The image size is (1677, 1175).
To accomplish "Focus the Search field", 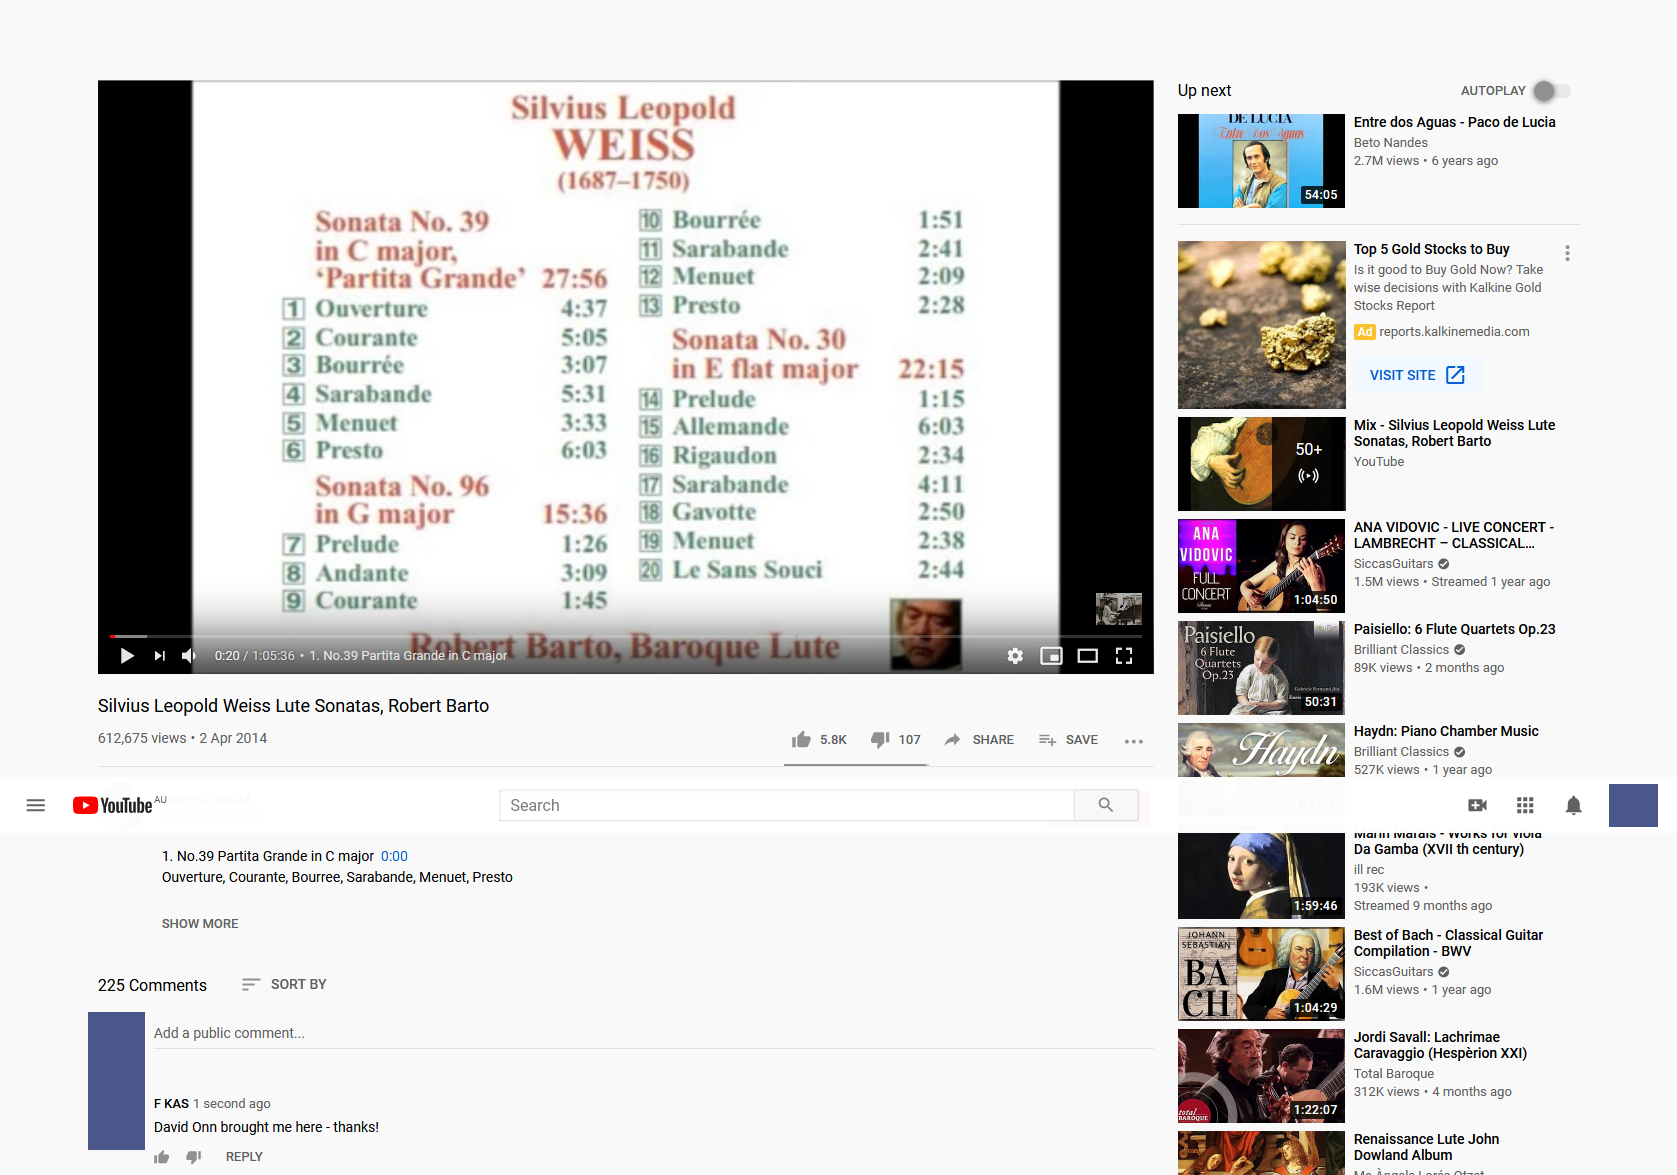I will coord(786,805).
